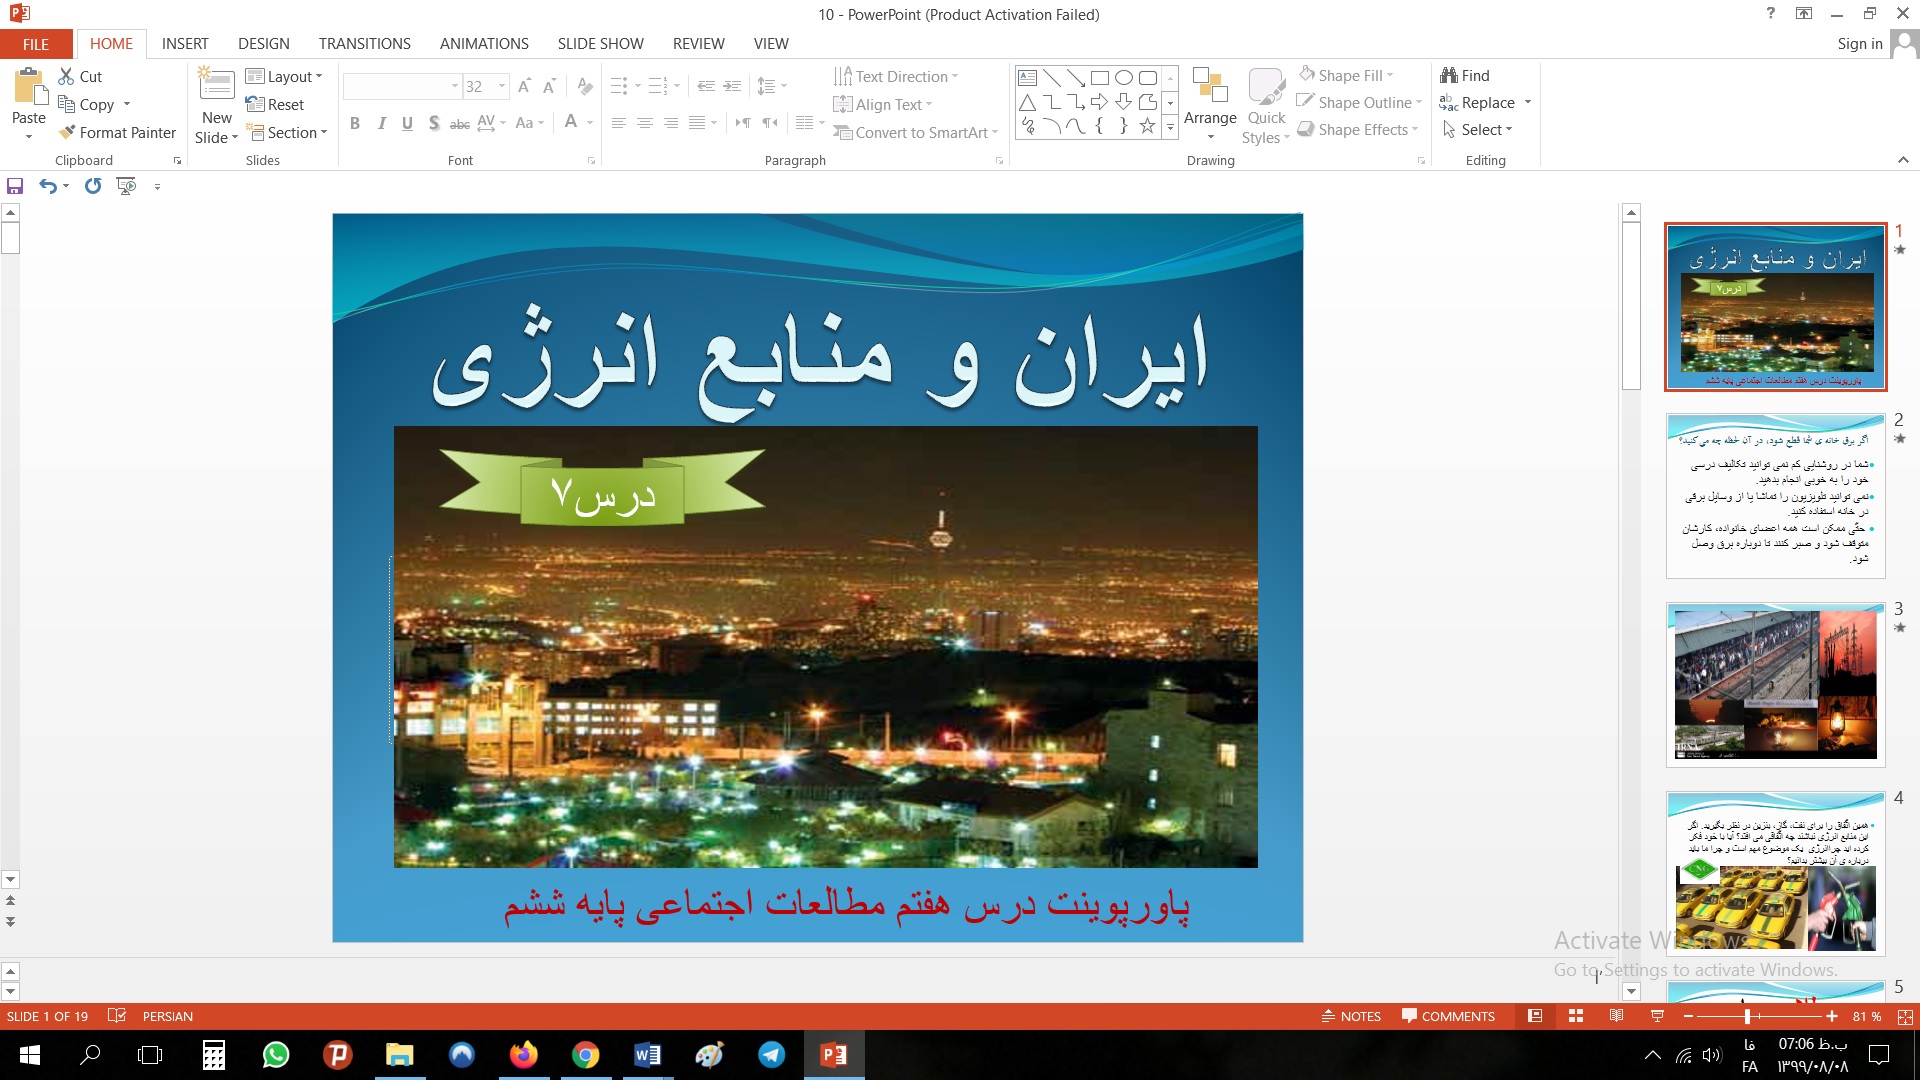Screen dimensions: 1920x1080
Task: Start slide show from status bar icon
Action: click(x=1657, y=1016)
